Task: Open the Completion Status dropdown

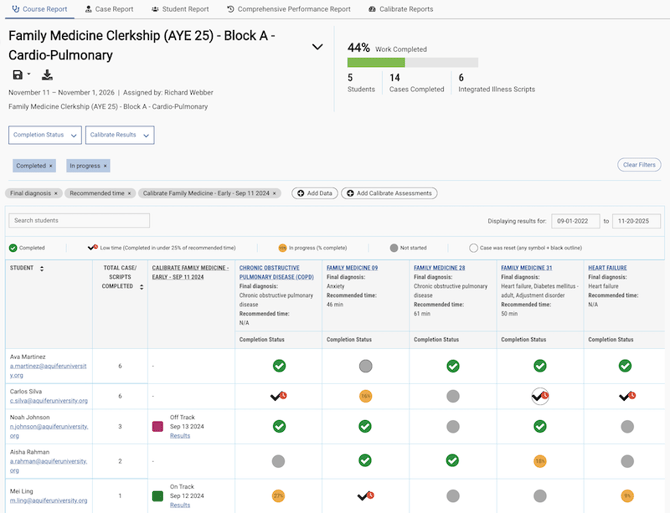Action: (x=44, y=135)
